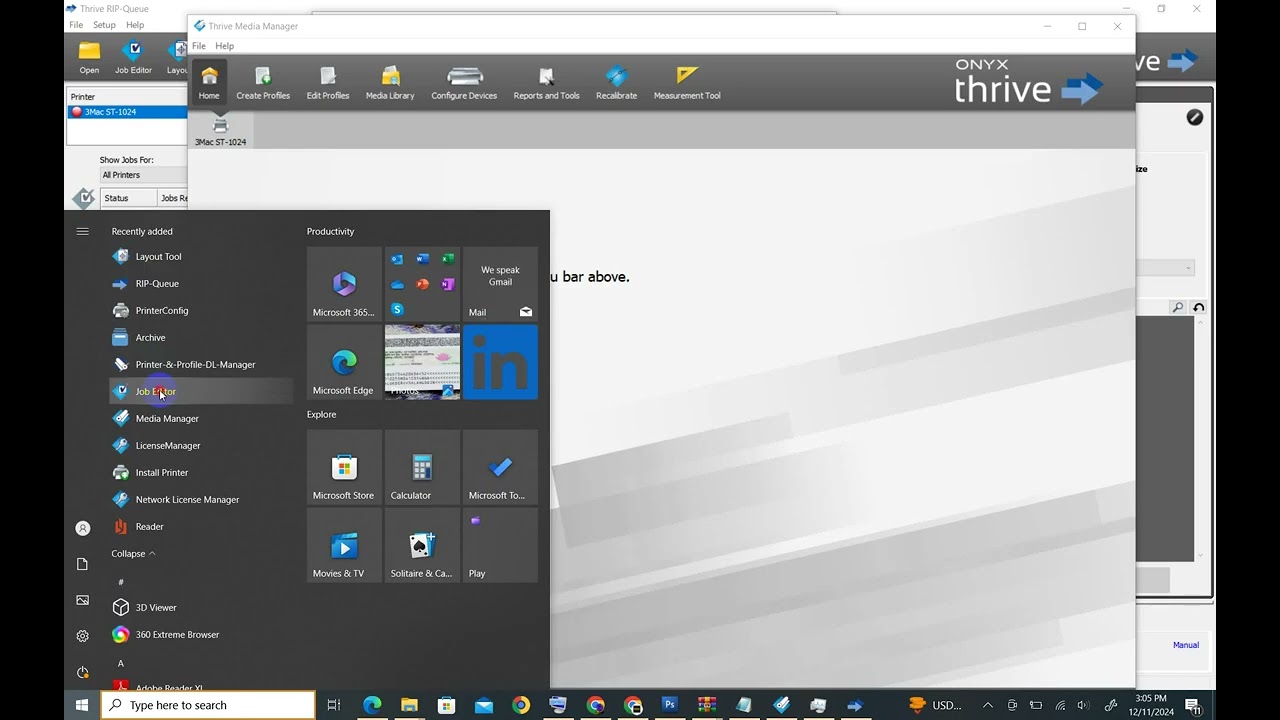Open the Setup menu in RIP-Queue
The width and height of the screenshot is (1280, 720).
tap(104, 25)
